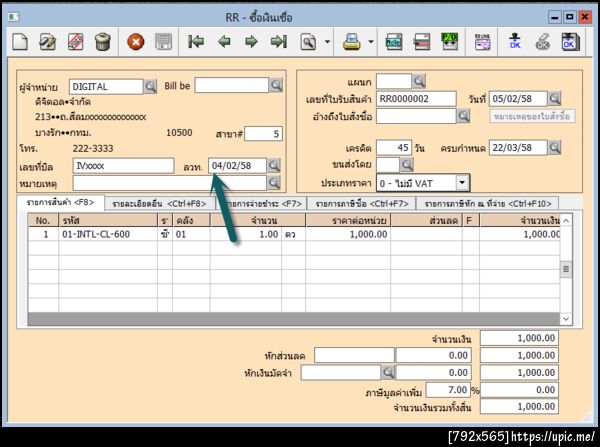Click the table vertical scrollbar thumb
This screenshot has width=600, height=447.
[x=566, y=269]
